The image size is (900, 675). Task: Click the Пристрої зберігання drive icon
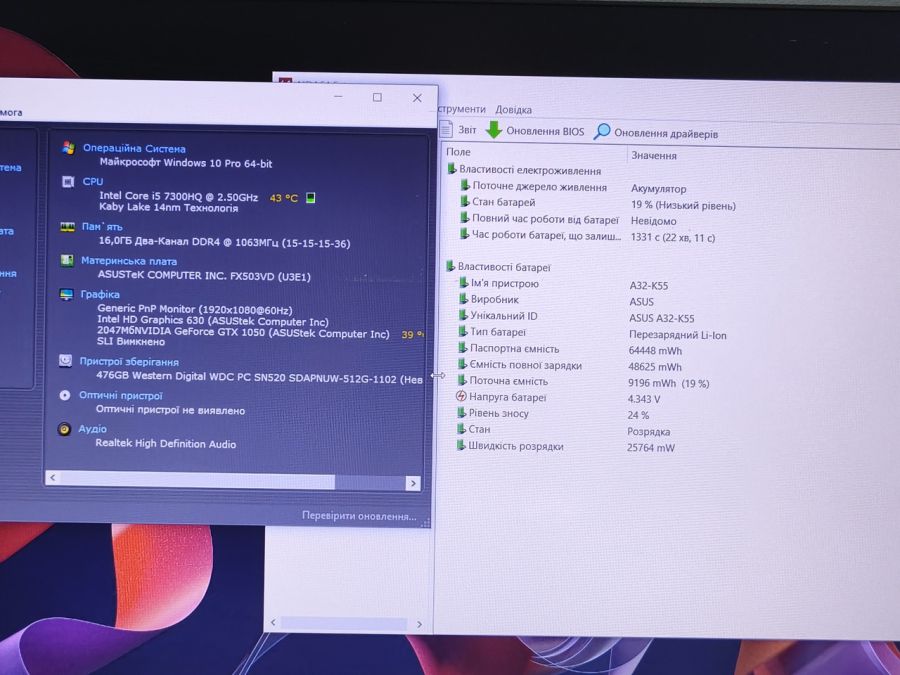[x=65, y=360]
